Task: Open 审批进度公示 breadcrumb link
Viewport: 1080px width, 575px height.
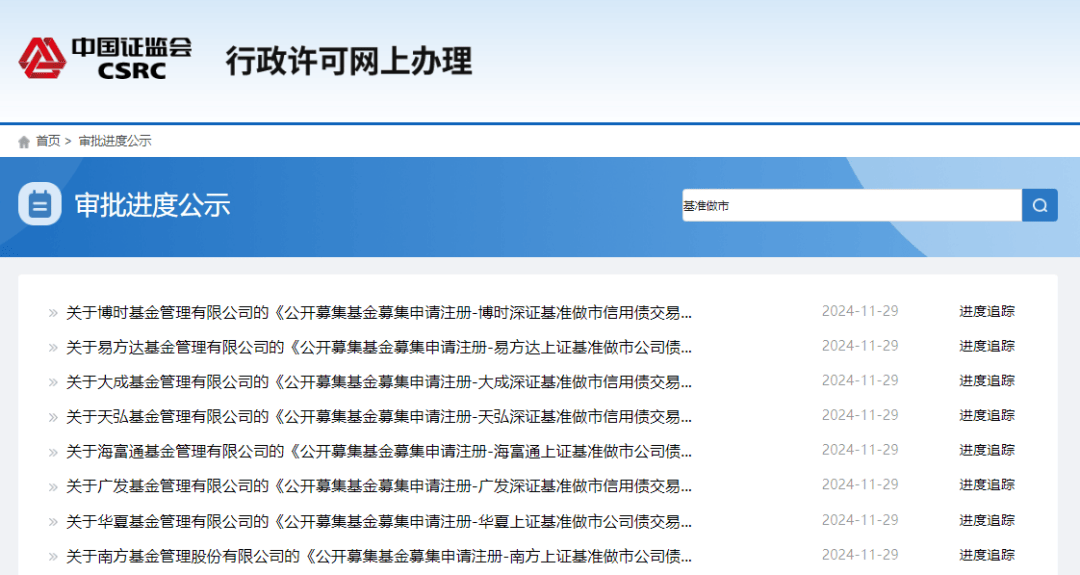Action: pyautogui.click(x=115, y=141)
